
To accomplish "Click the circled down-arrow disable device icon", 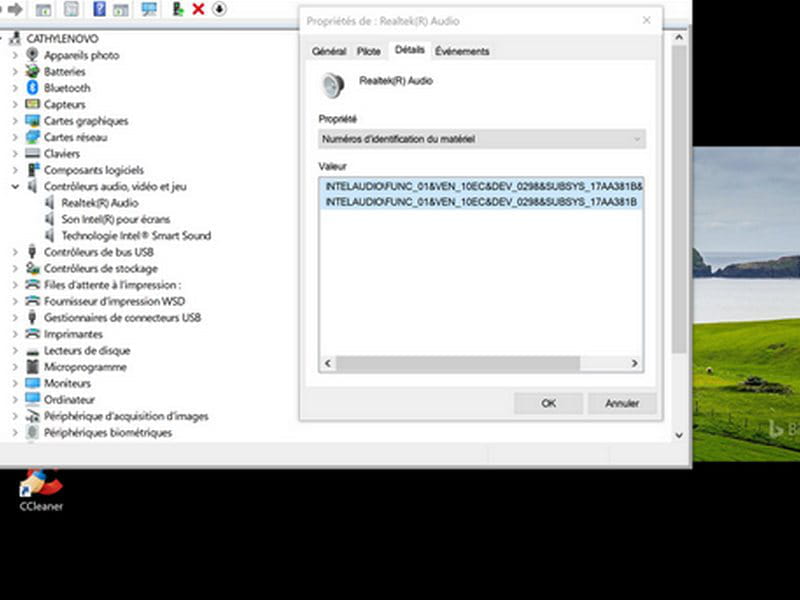I will pos(219,9).
